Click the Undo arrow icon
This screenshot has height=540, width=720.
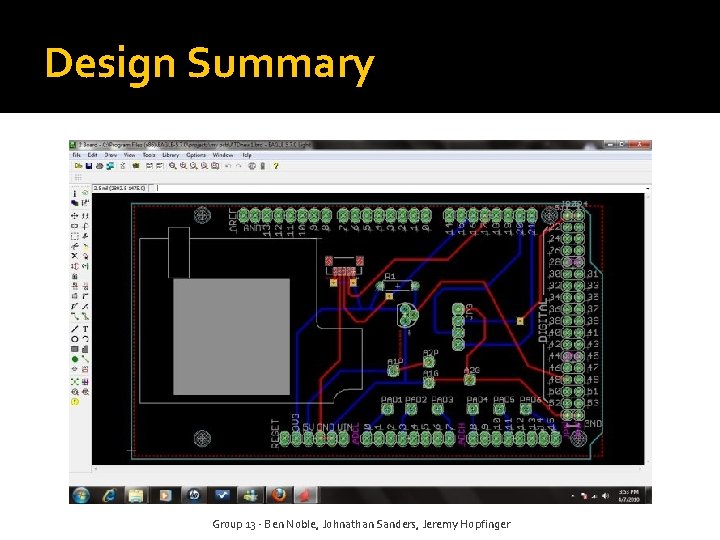pos(228,166)
